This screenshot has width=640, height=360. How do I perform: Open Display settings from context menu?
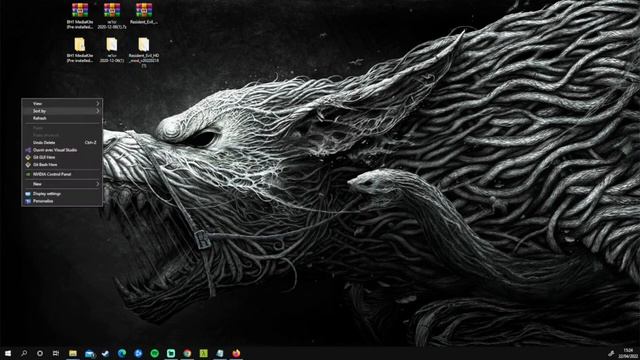pos(62,194)
